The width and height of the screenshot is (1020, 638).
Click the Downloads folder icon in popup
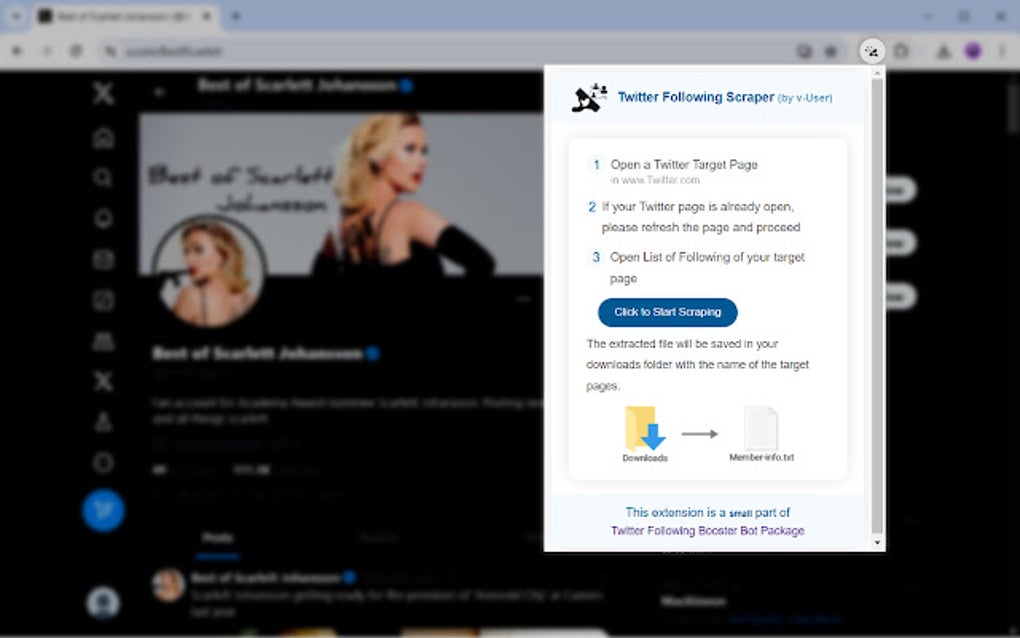click(645, 428)
